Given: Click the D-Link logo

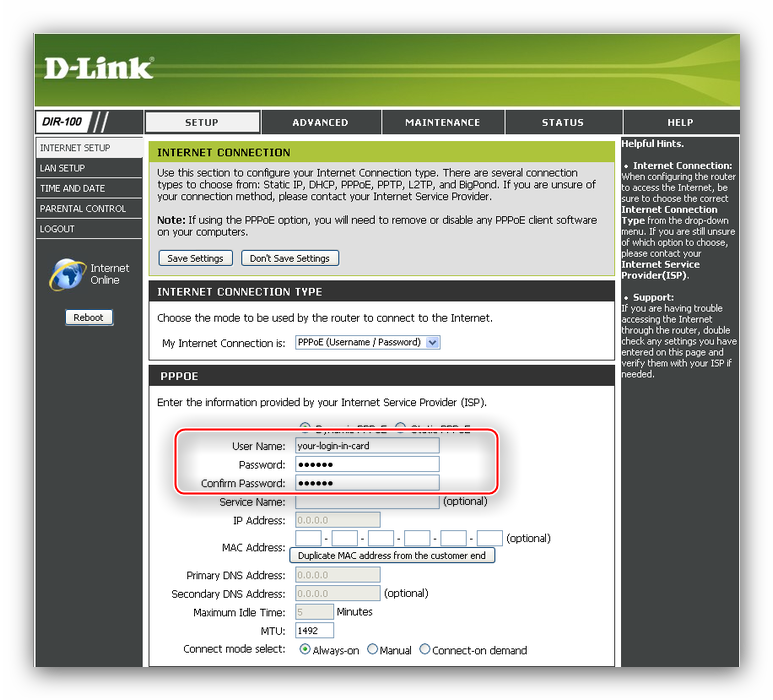Looking at the screenshot, I should pyautogui.click(x=99, y=68).
